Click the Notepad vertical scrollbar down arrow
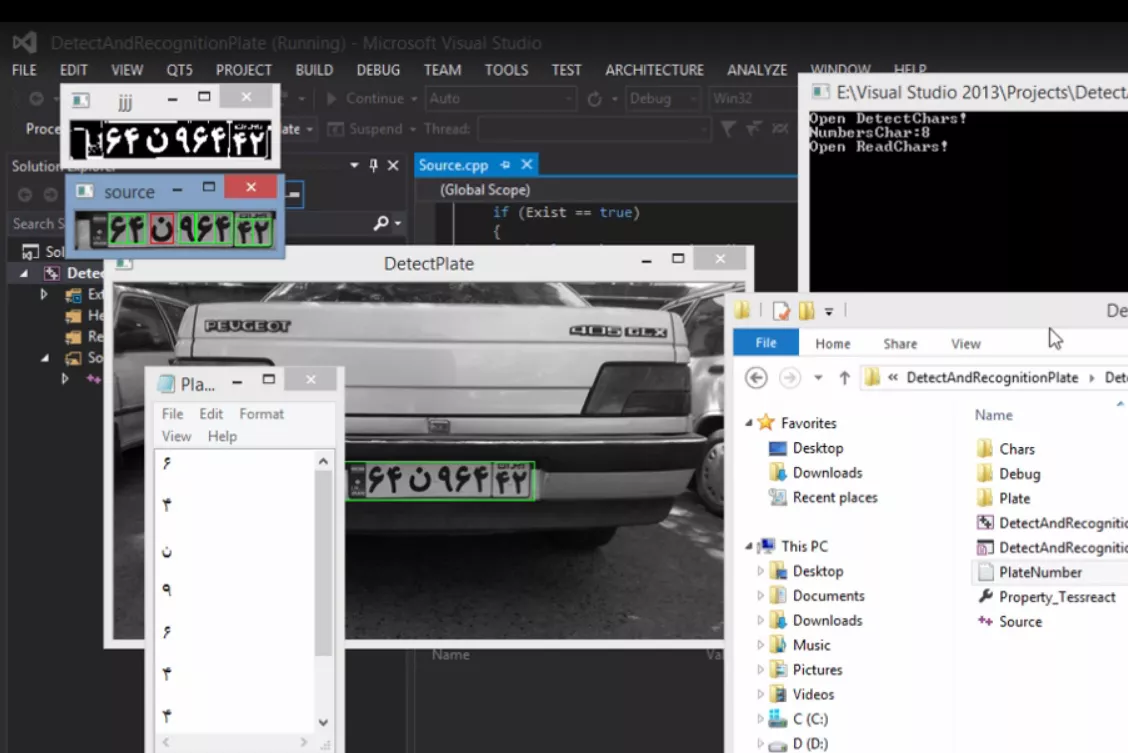This screenshot has height=753, width=1128. click(x=323, y=722)
